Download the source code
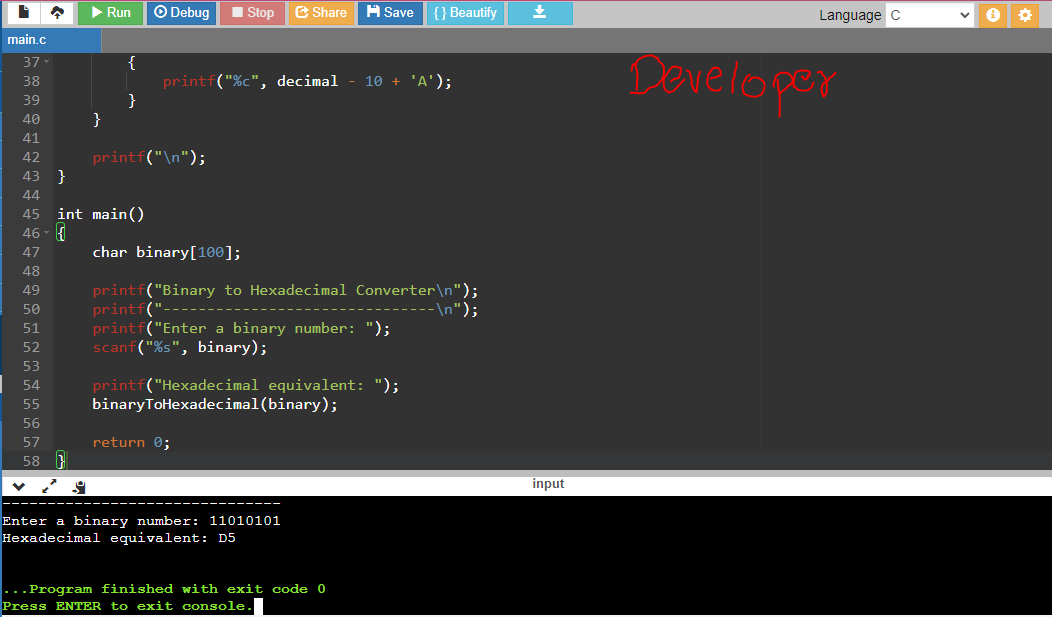Viewport: 1052px width, 617px height. [540, 13]
